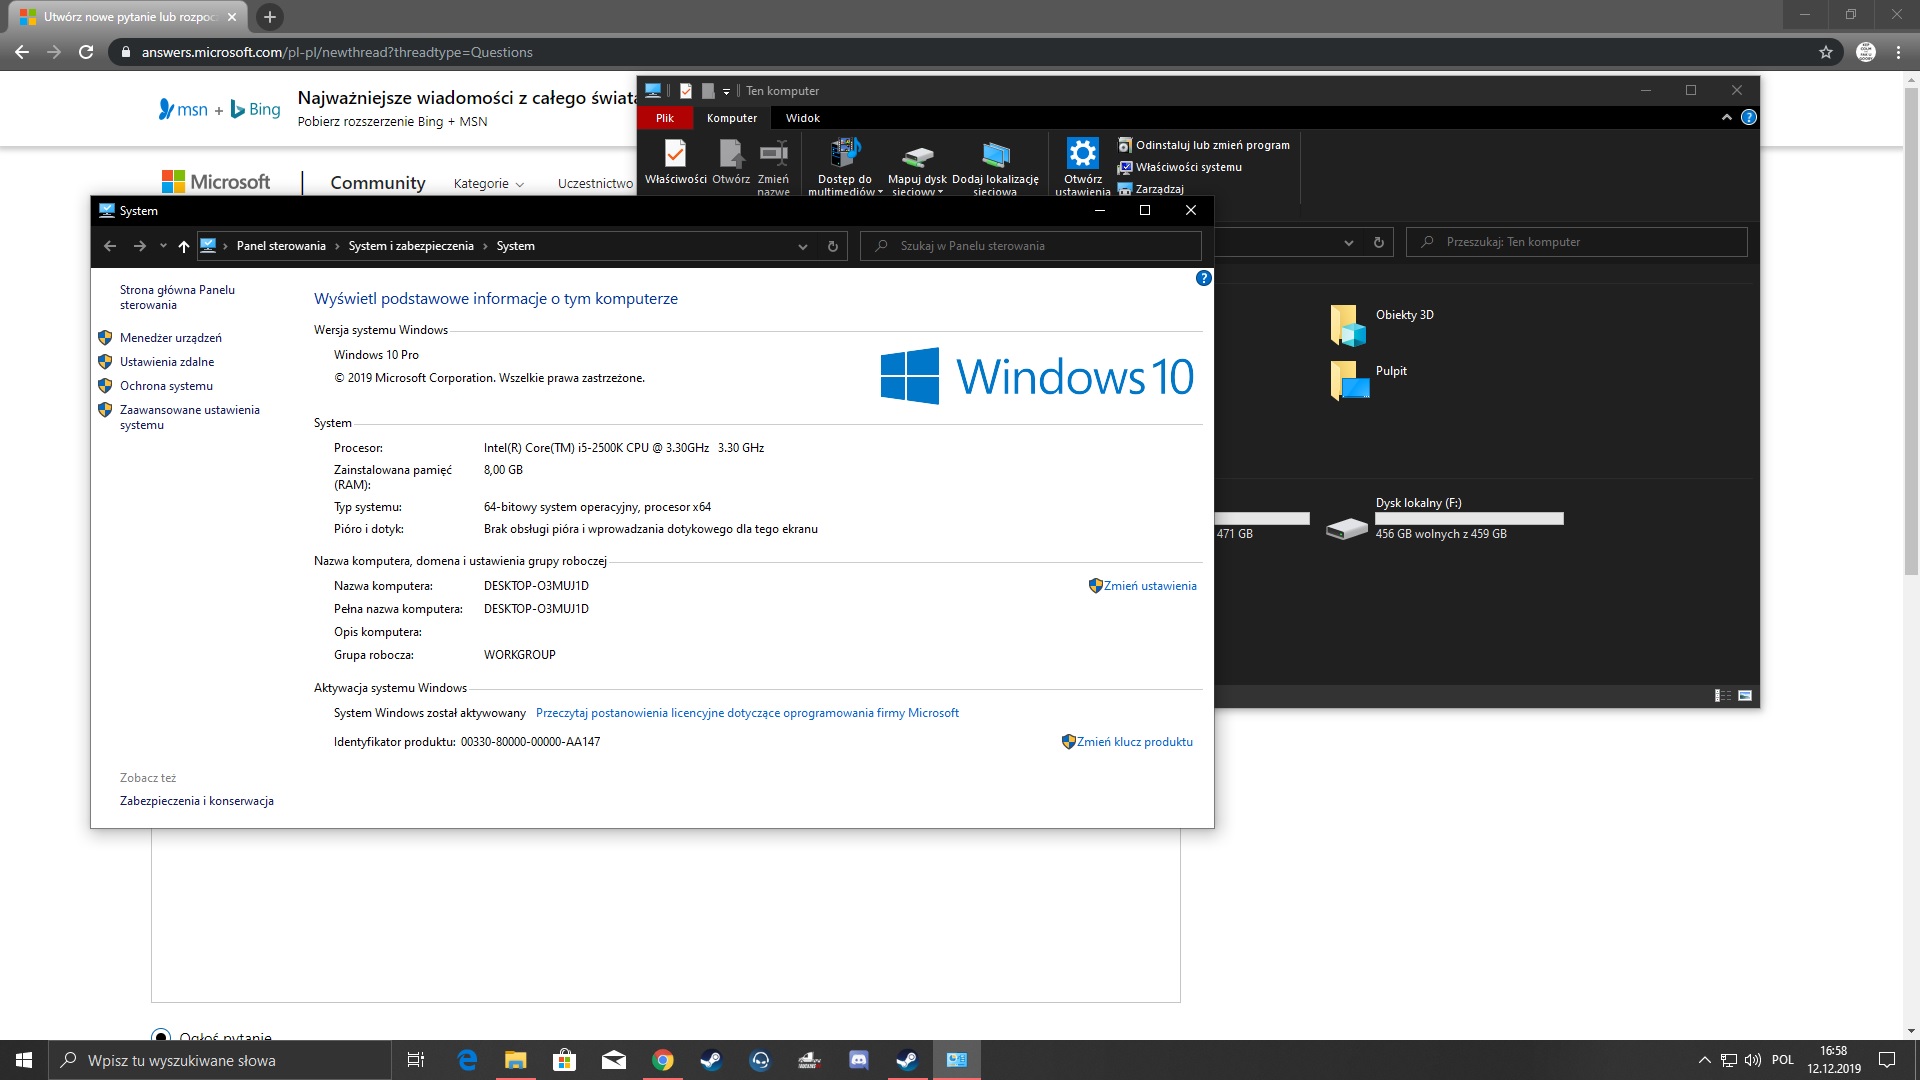Open Menedżer urządzeń link
The image size is (1920, 1080).
pyautogui.click(x=171, y=338)
